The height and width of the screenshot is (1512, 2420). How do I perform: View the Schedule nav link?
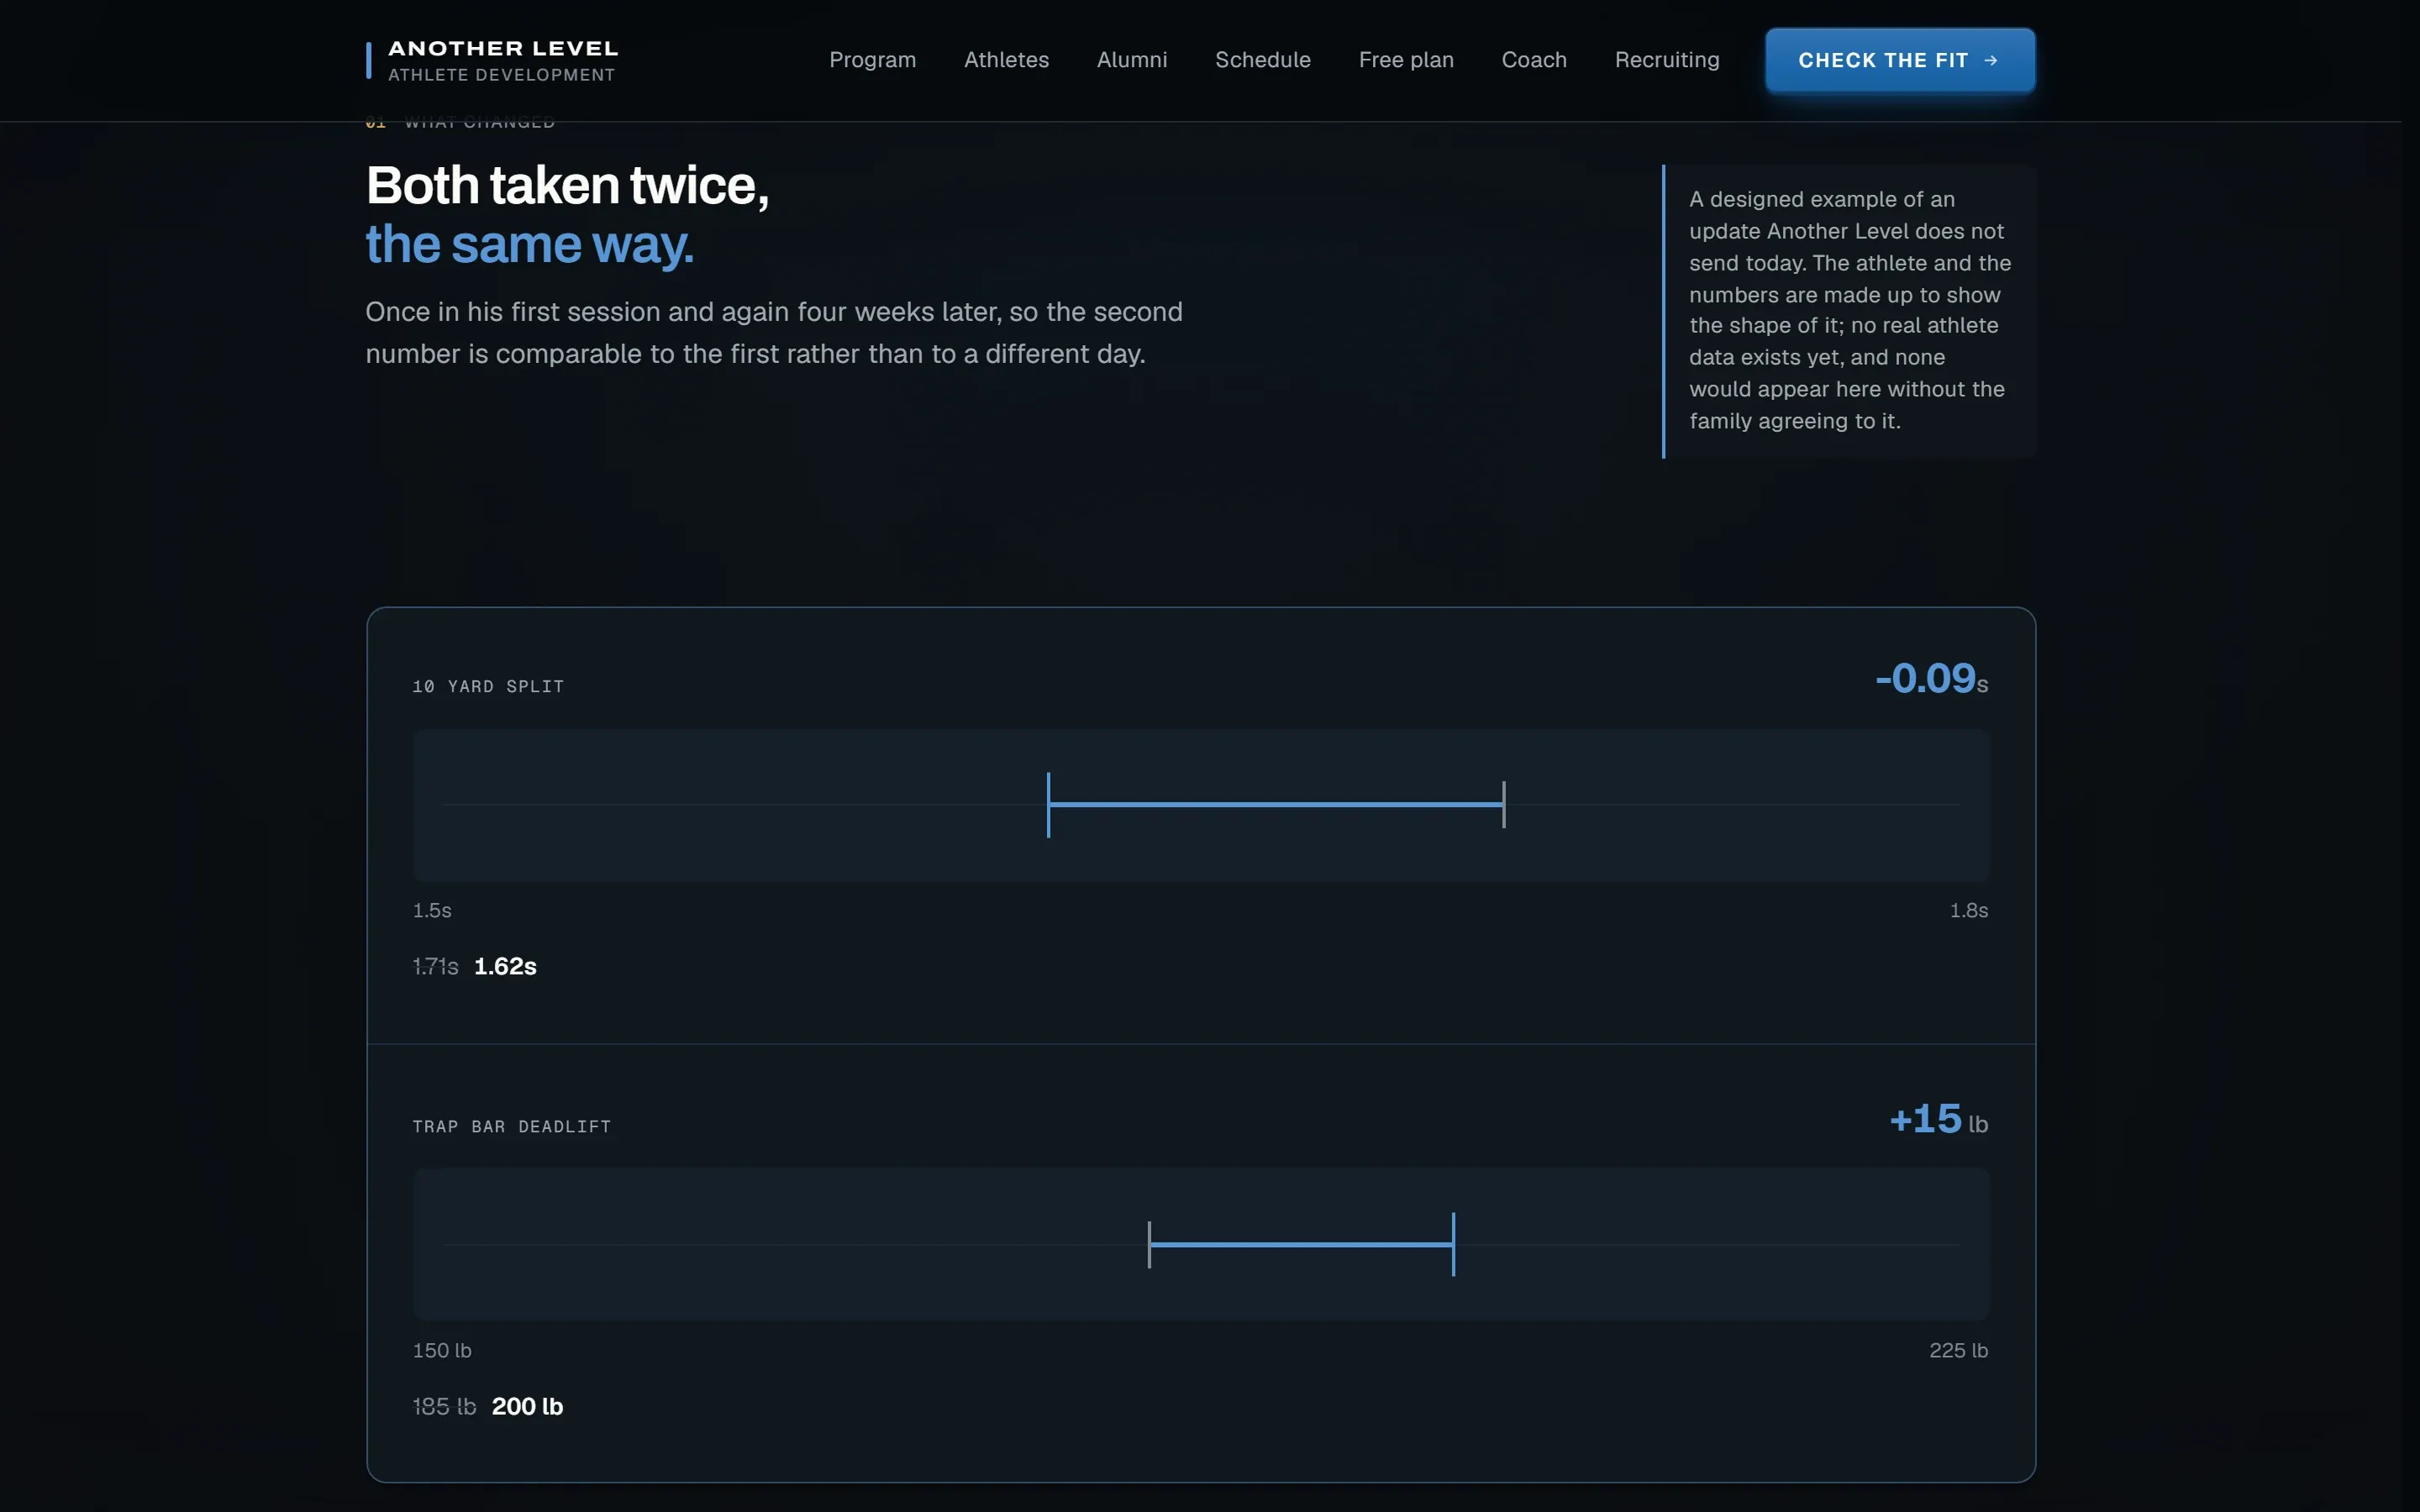pyautogui.click(x=1262, y=60)
